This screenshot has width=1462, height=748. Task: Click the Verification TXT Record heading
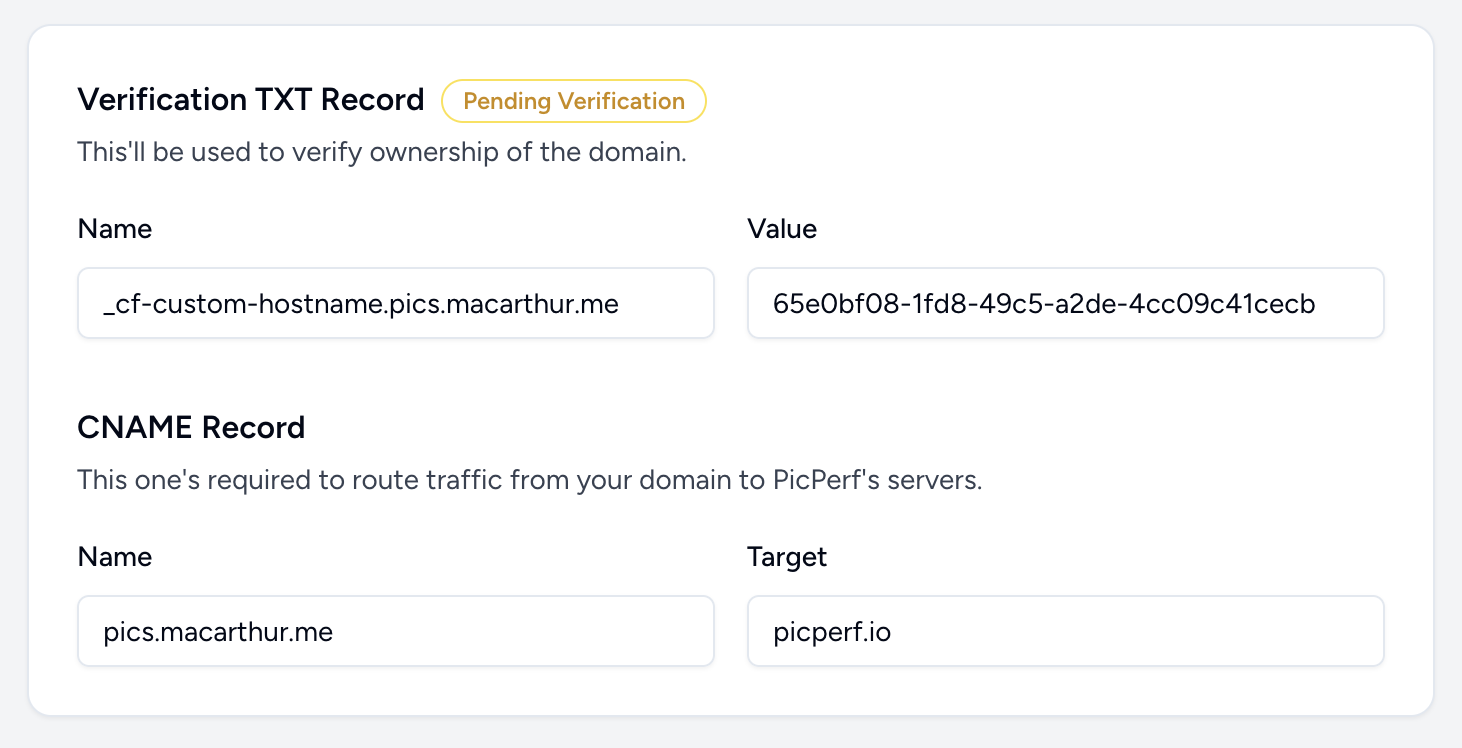click(251, 100)
